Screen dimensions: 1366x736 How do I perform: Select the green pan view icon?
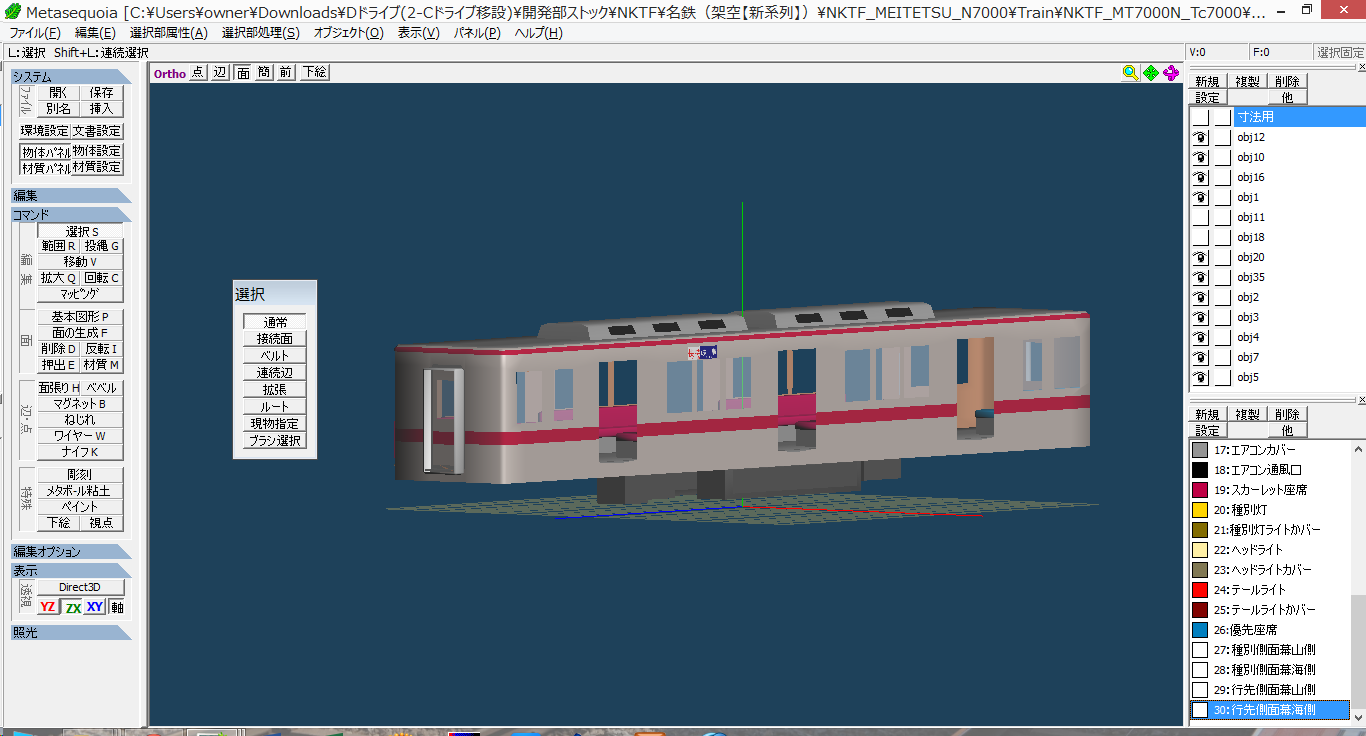coord(1151,72)
